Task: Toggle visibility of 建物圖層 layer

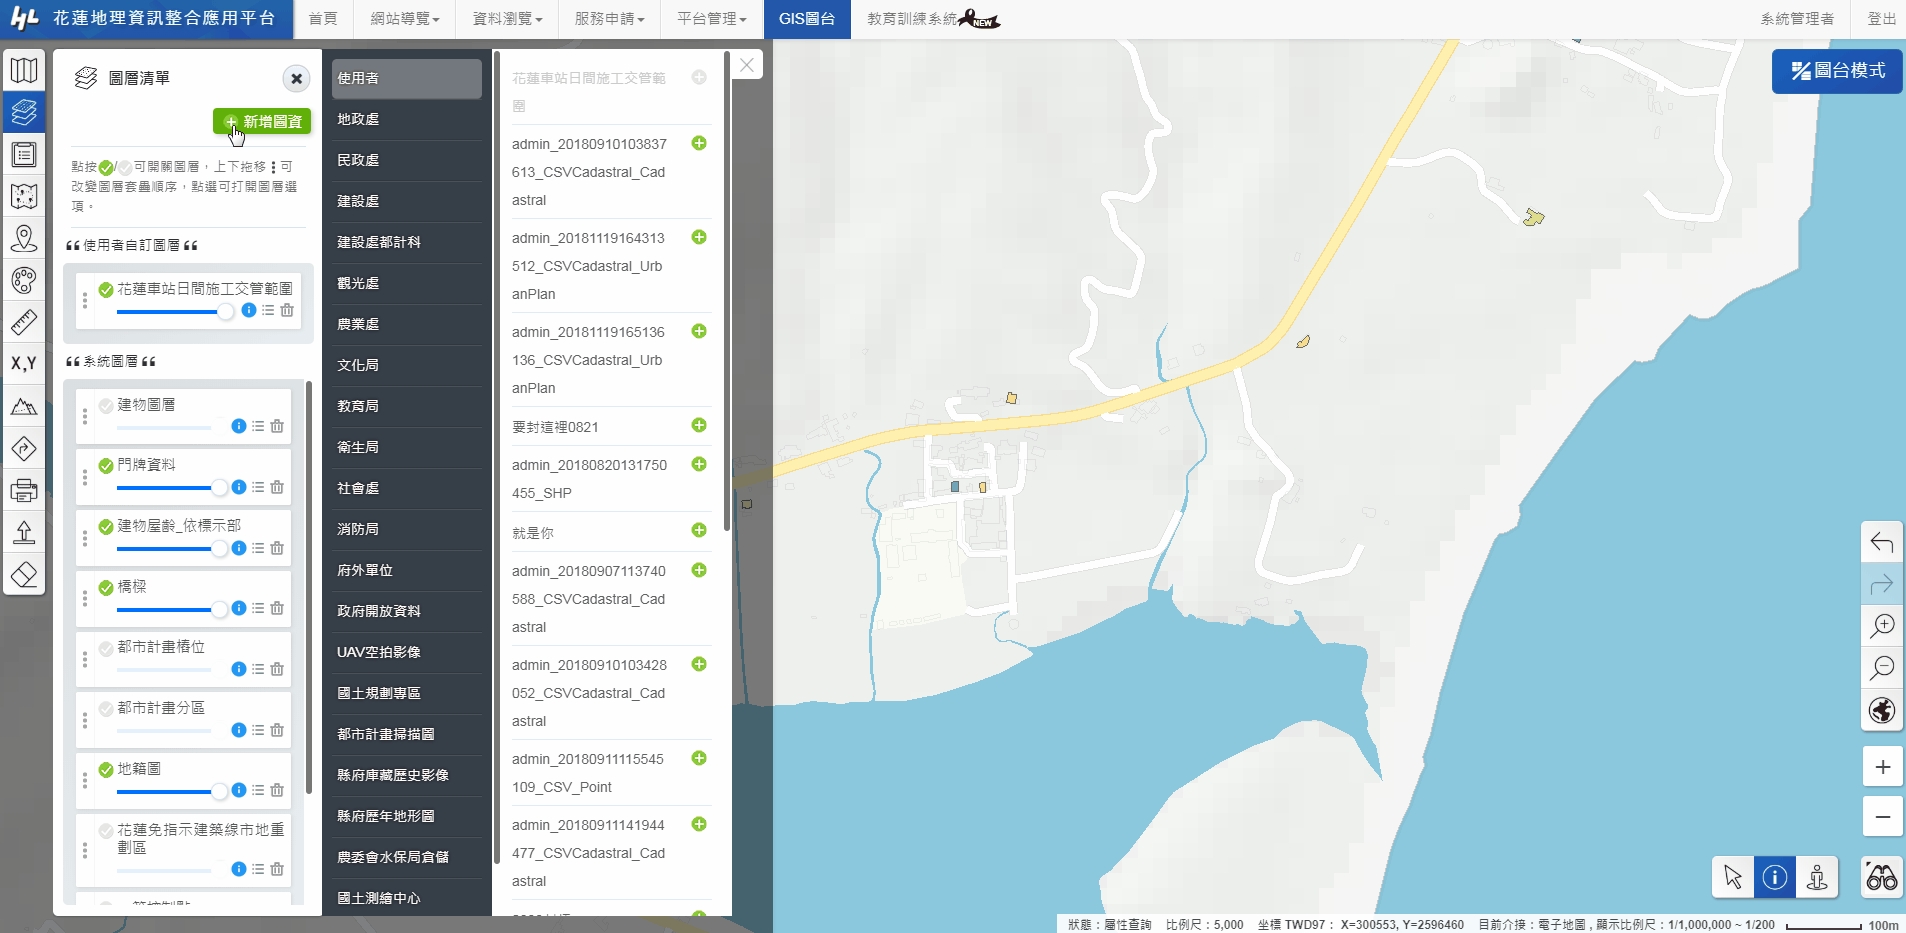Action: [106, 405]
